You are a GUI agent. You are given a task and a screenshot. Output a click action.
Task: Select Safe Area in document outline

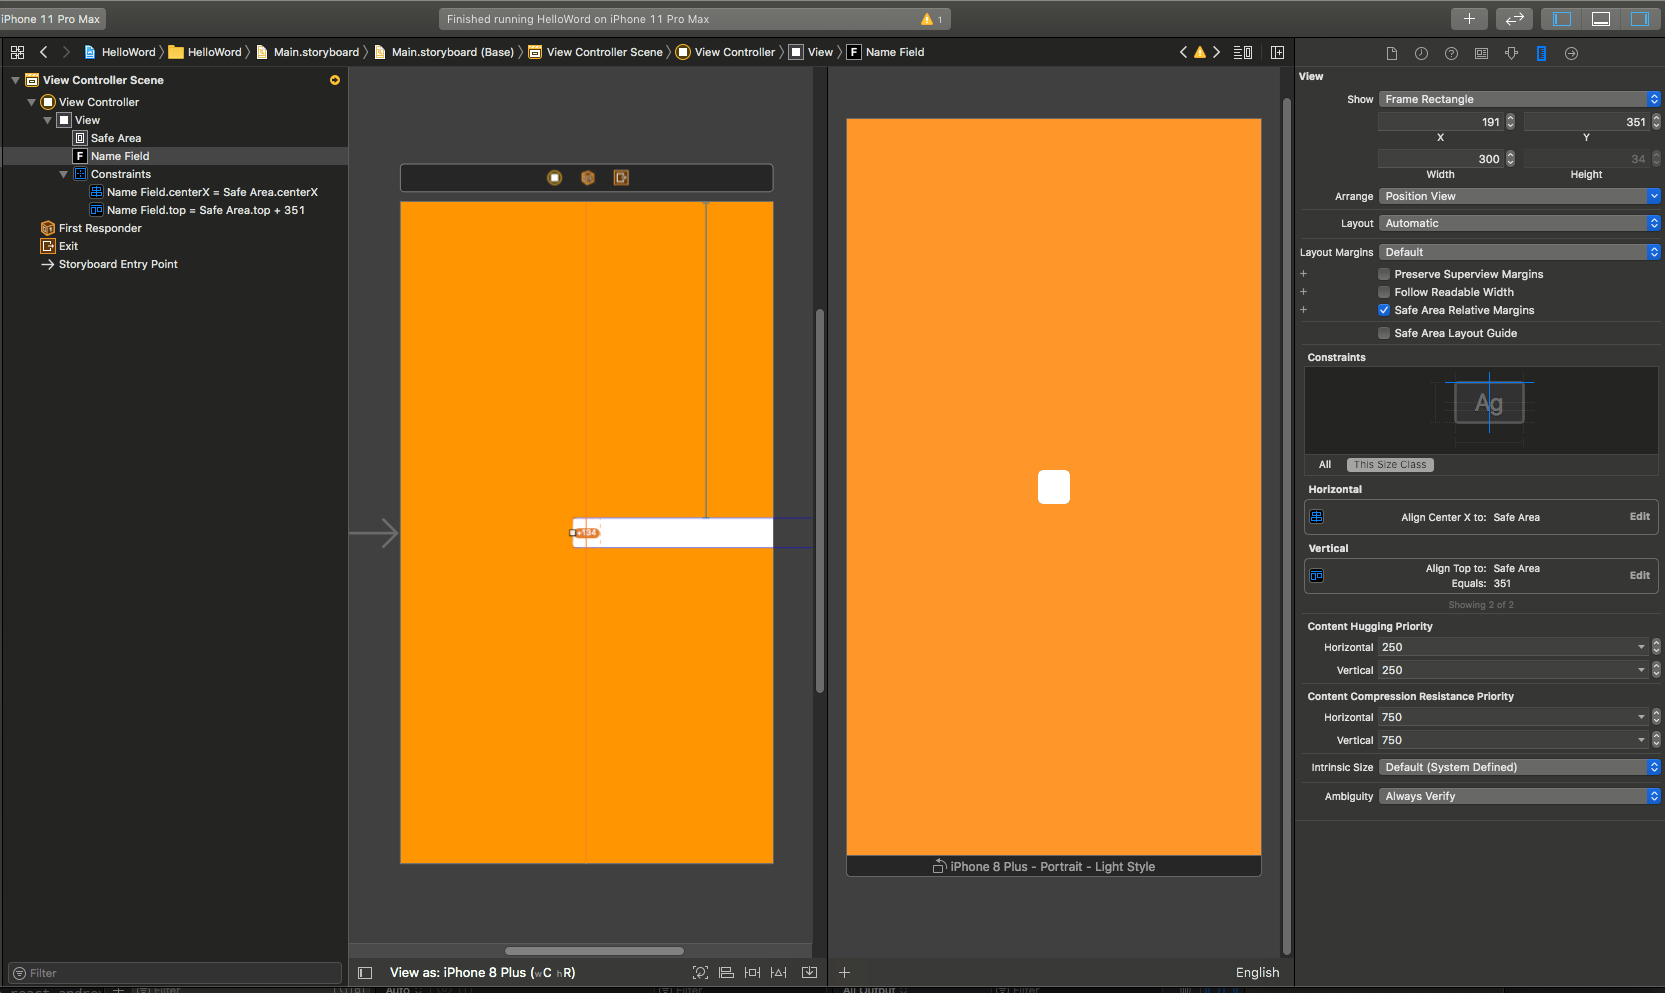tap(176, 138)
